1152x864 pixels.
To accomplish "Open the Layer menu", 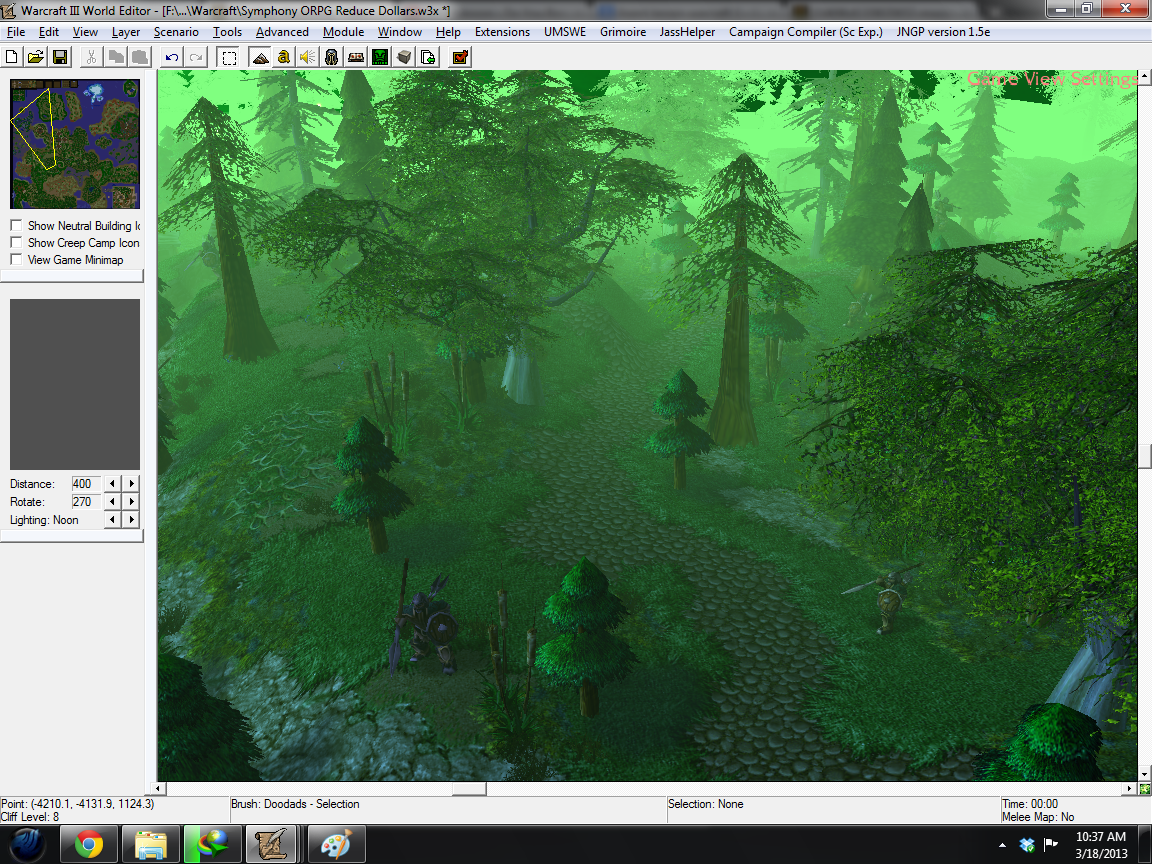I will coord(126,32).
